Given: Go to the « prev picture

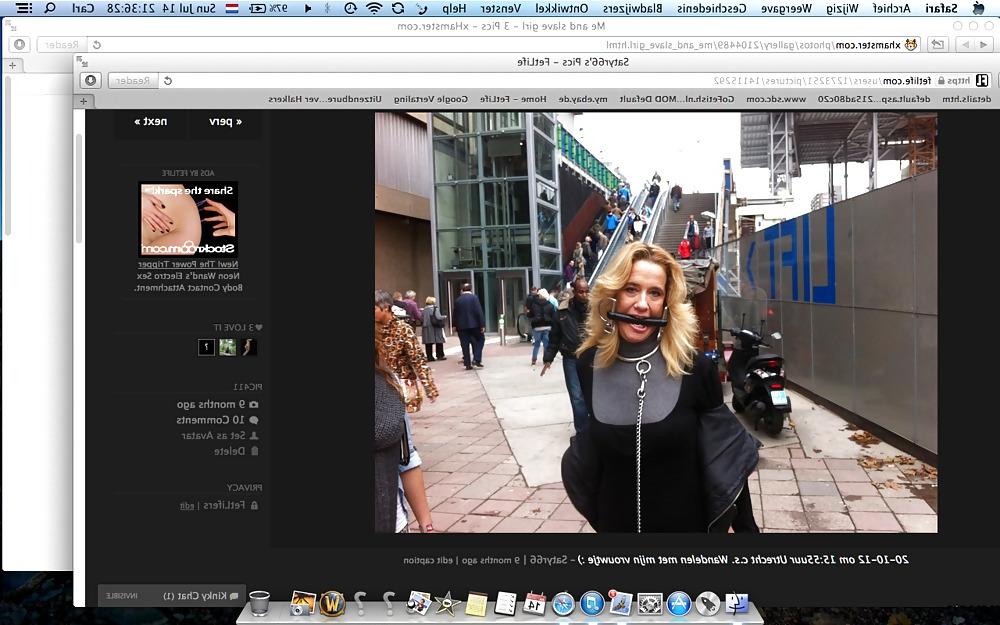Looking at the screenshot, I should pos(225,121).
